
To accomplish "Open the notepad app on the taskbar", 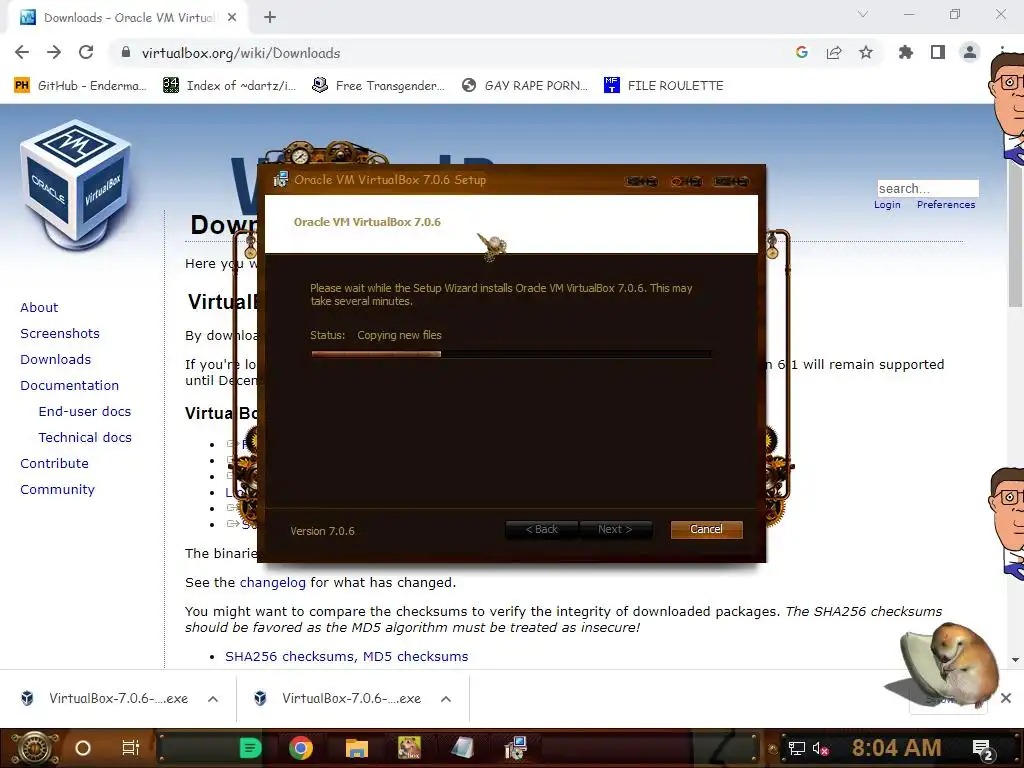I will click(x=462, y=748).
